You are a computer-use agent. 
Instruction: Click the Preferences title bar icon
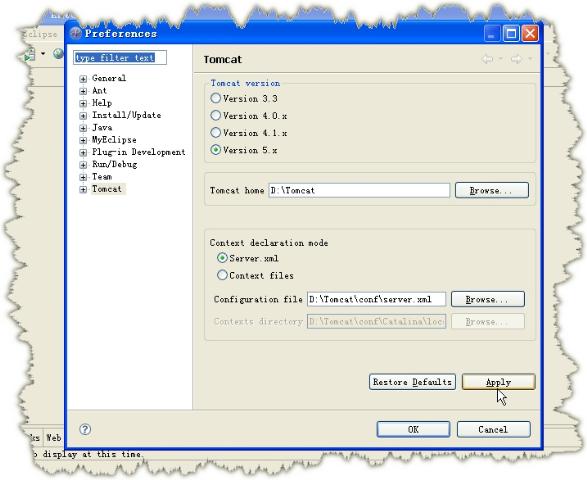point(76,33)
